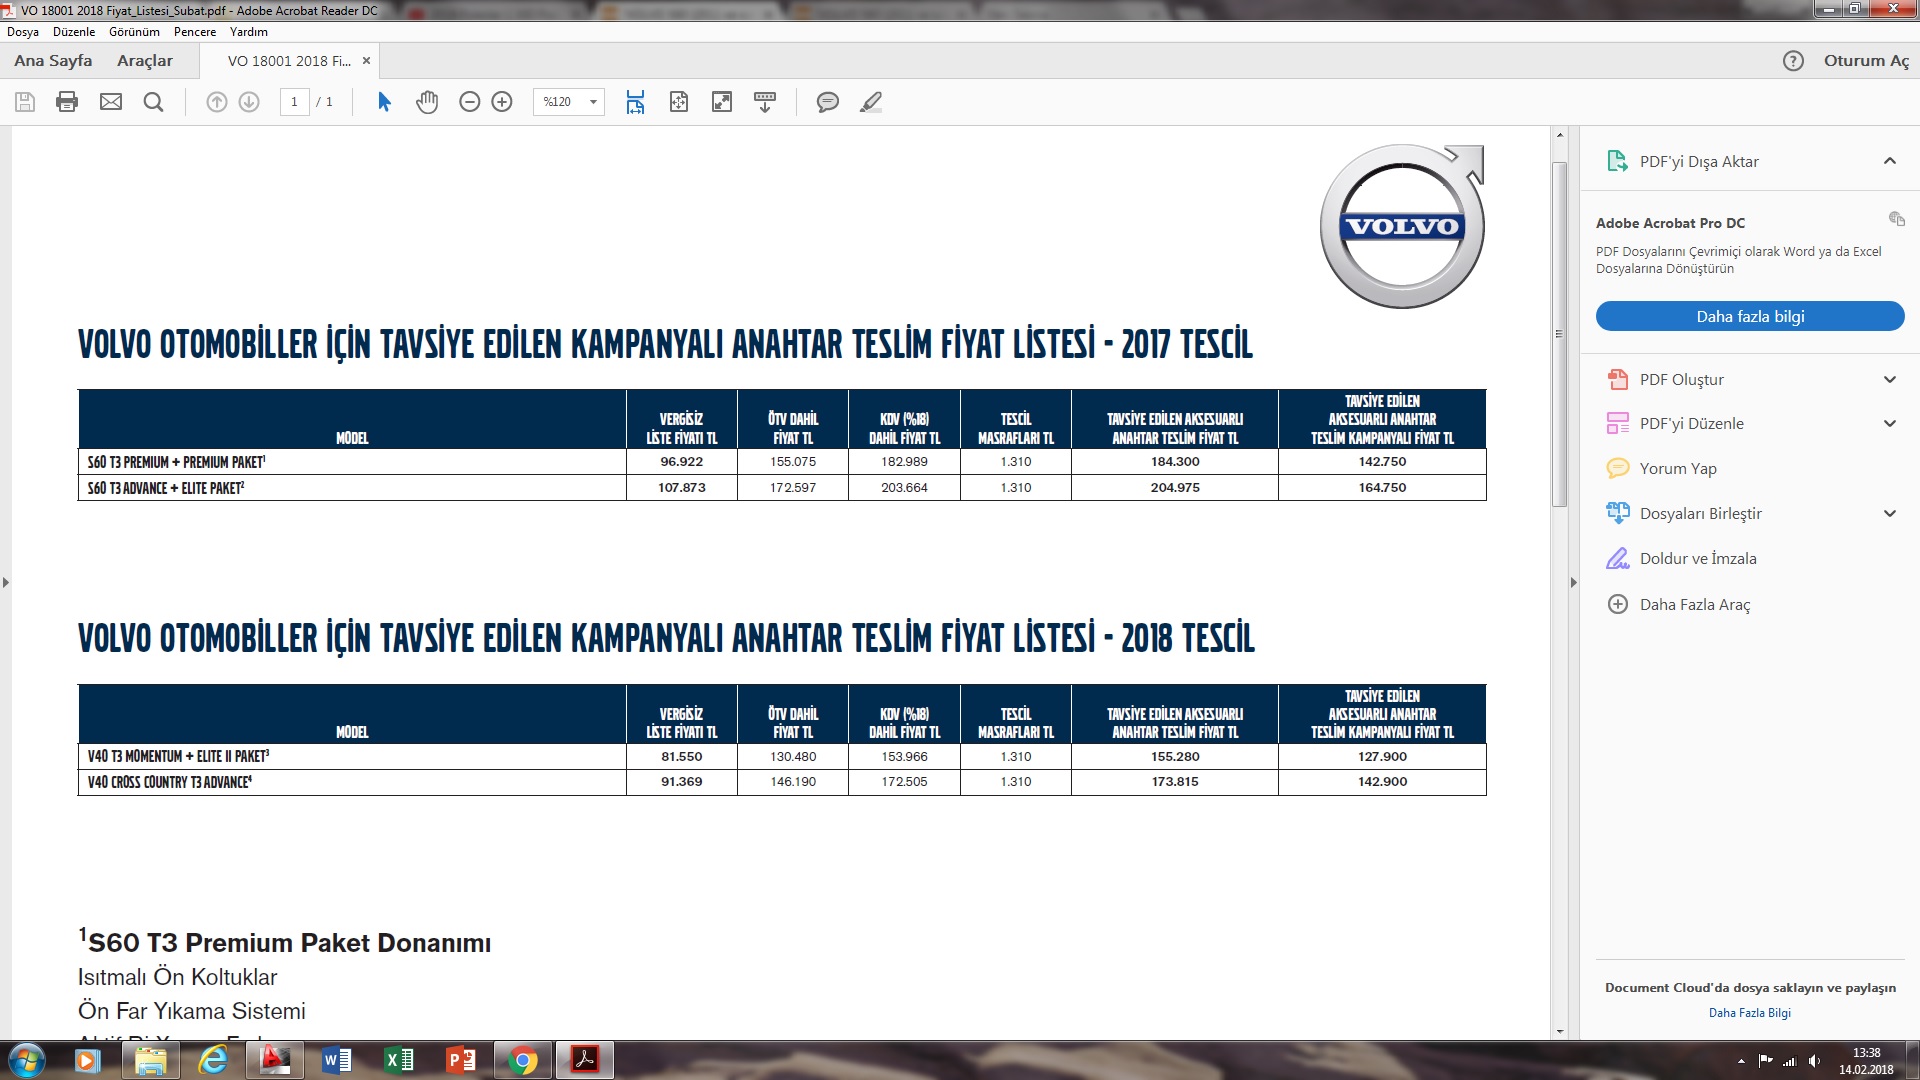Click the page number input field
The image size is (1920, 1080).
[x=294, y=102]
